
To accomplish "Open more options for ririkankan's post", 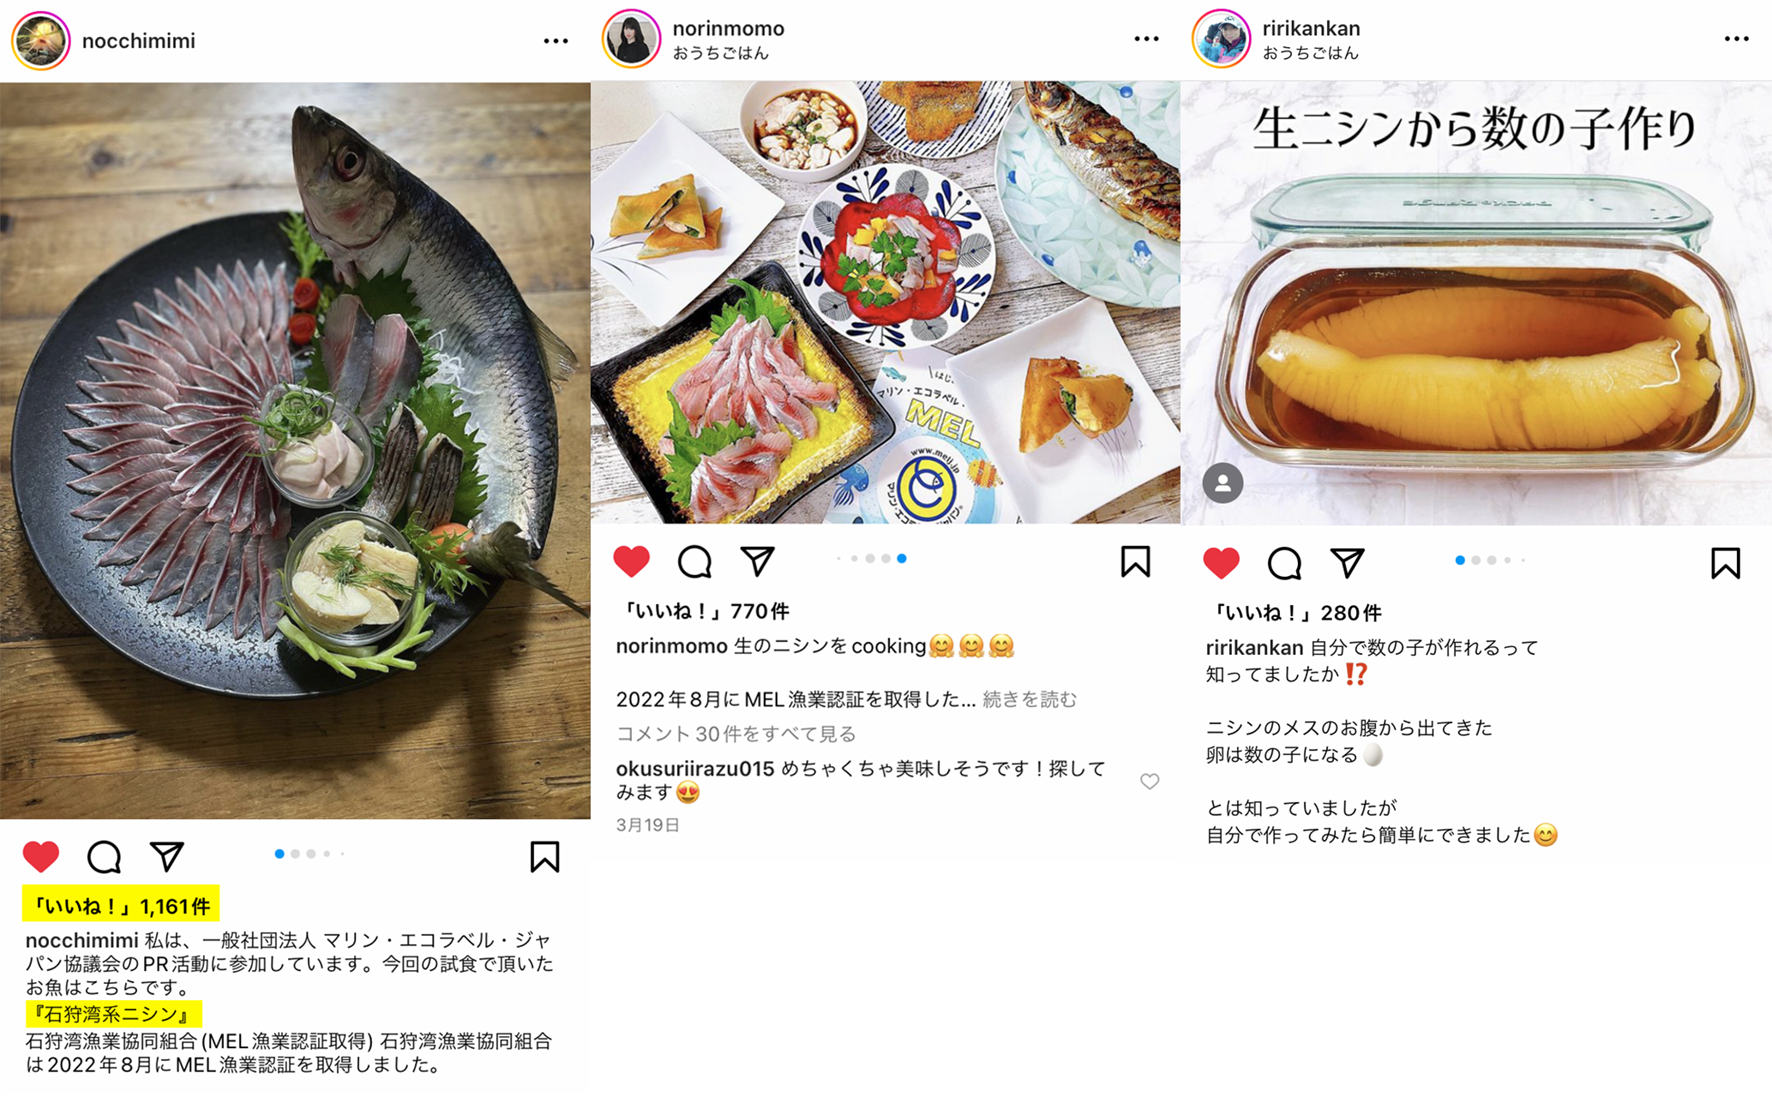I will coord(1737,39).
